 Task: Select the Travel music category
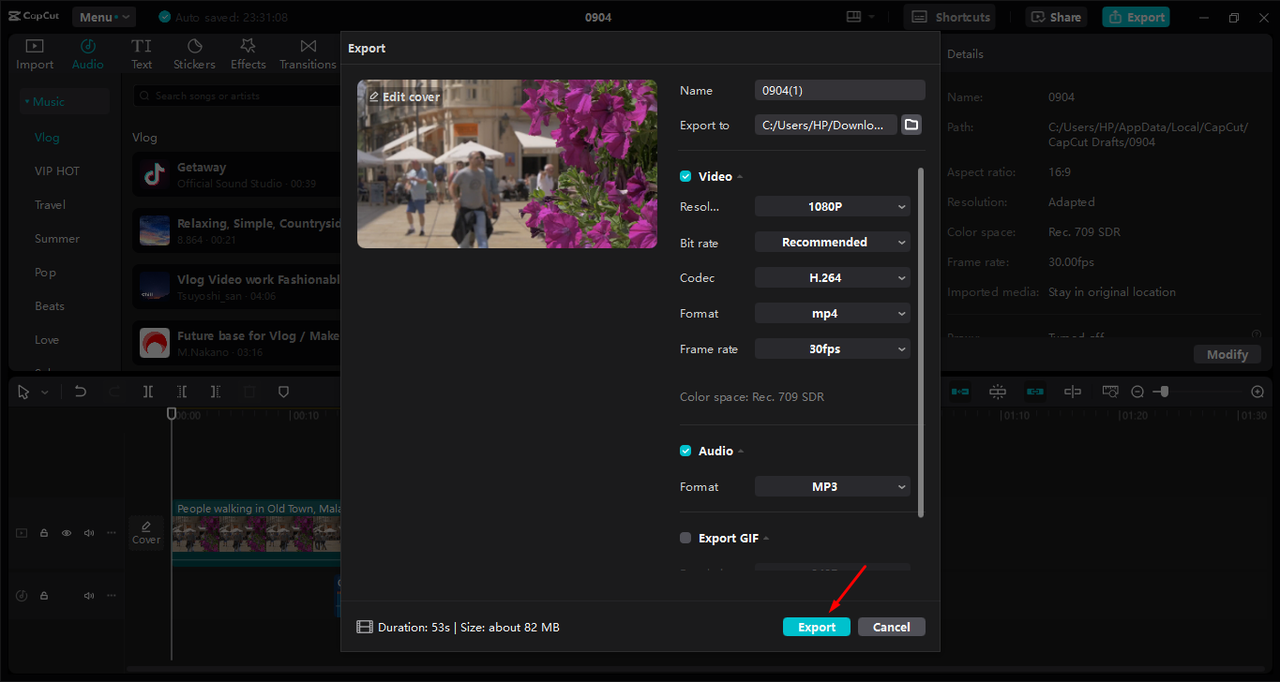(50, 205)
